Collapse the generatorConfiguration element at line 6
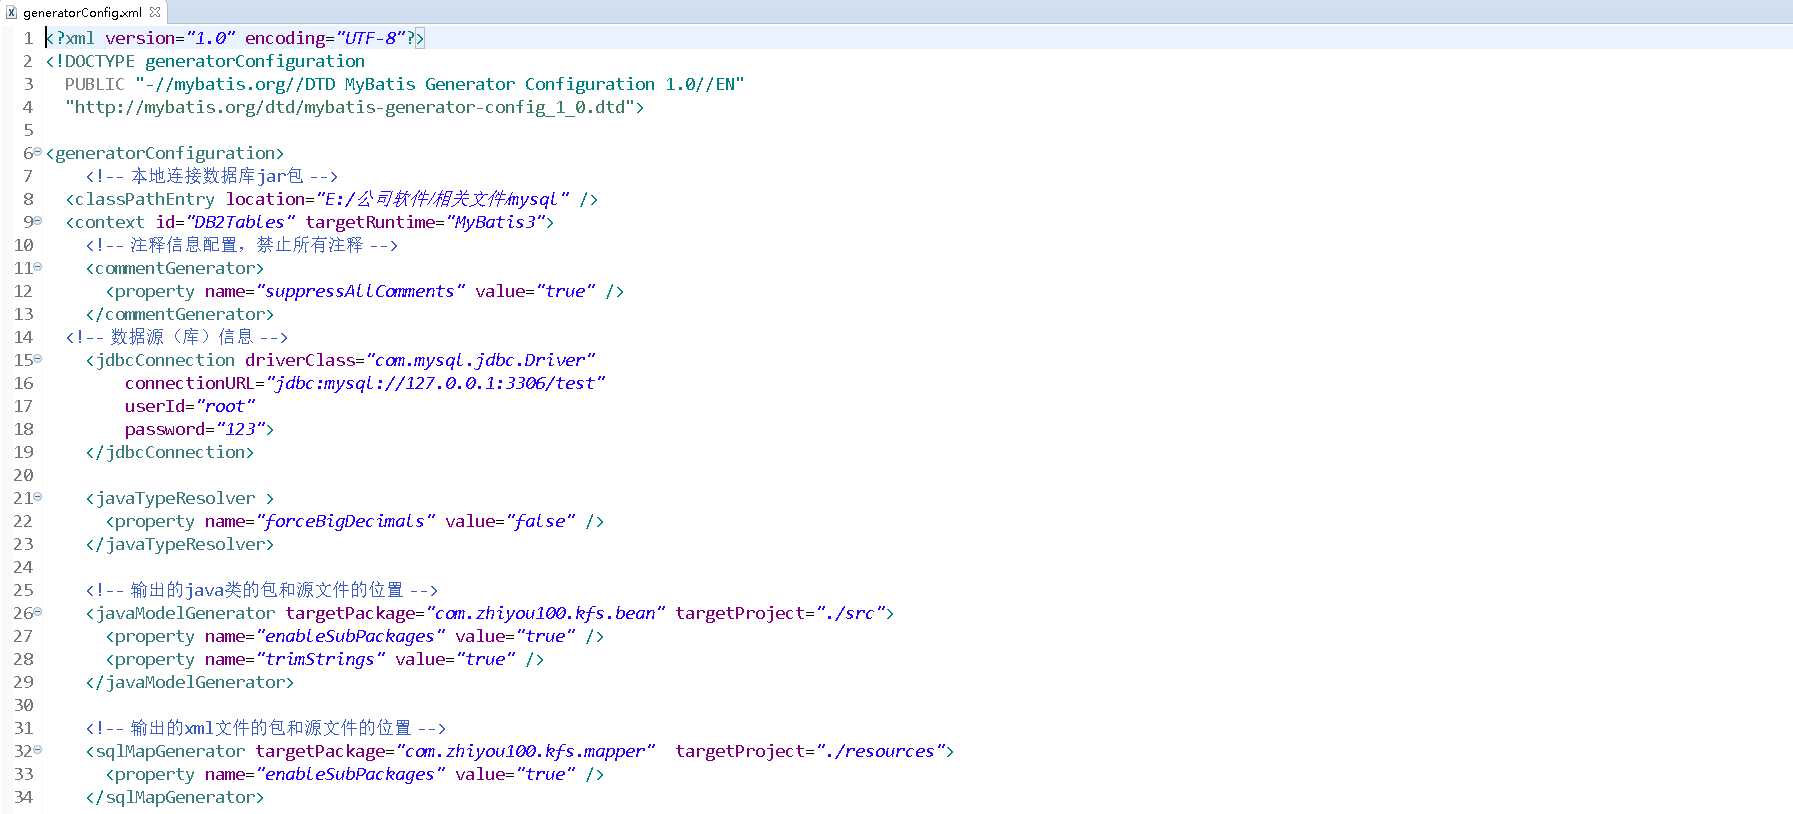The width and height of the screenshot is (1793, 814). click(x=38, y=152)
